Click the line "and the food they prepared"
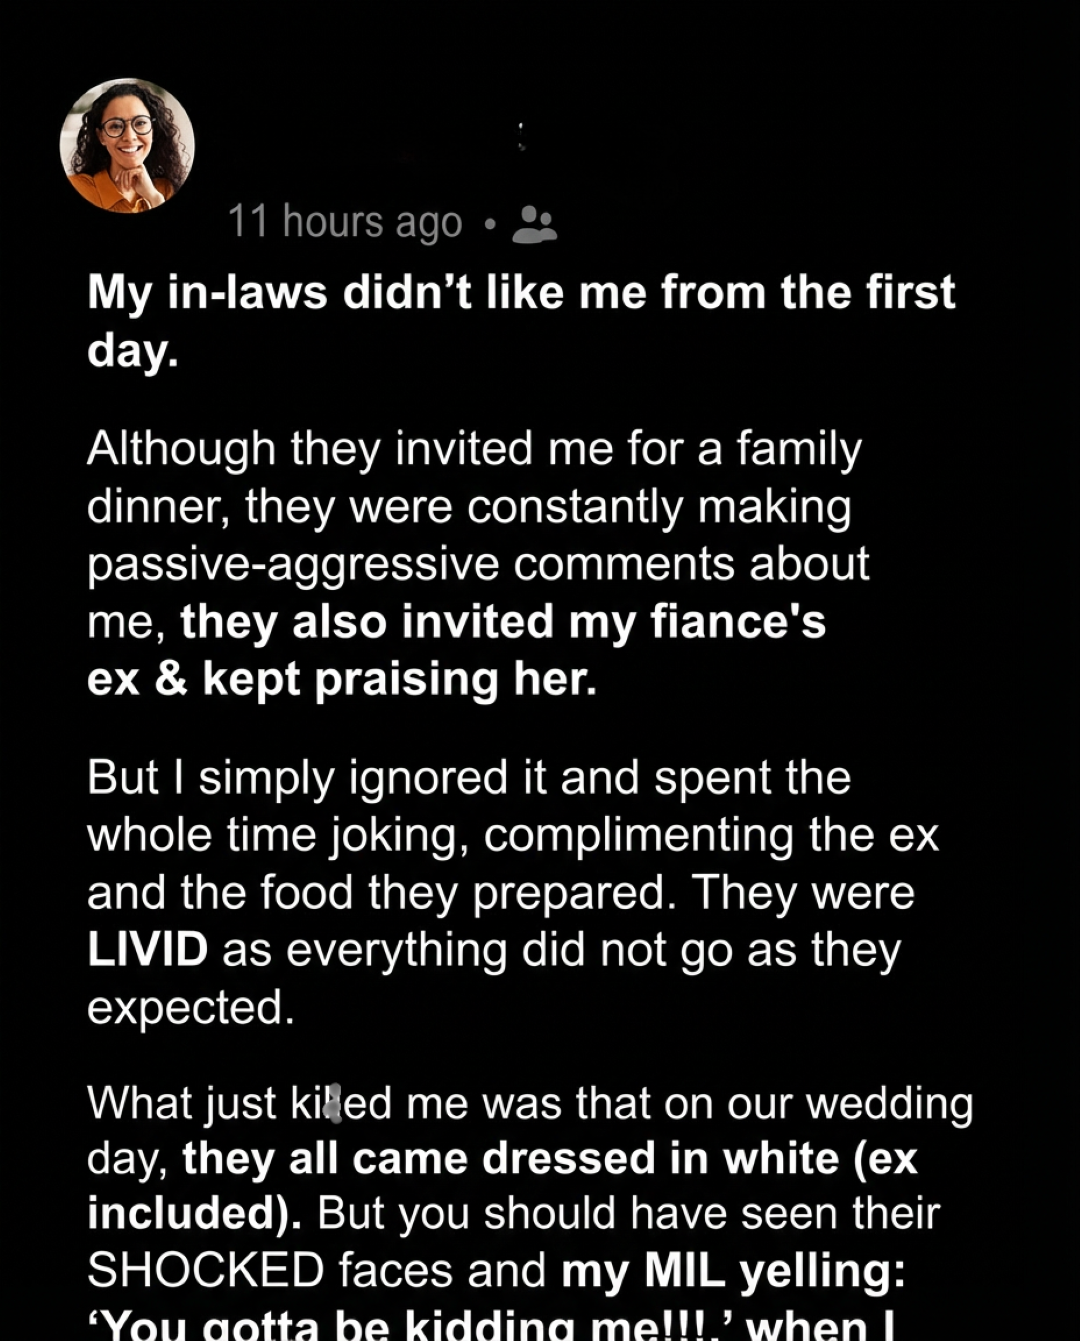Screen dimensions: 1080x1341 pyautogui.click(x=376, y=893)
